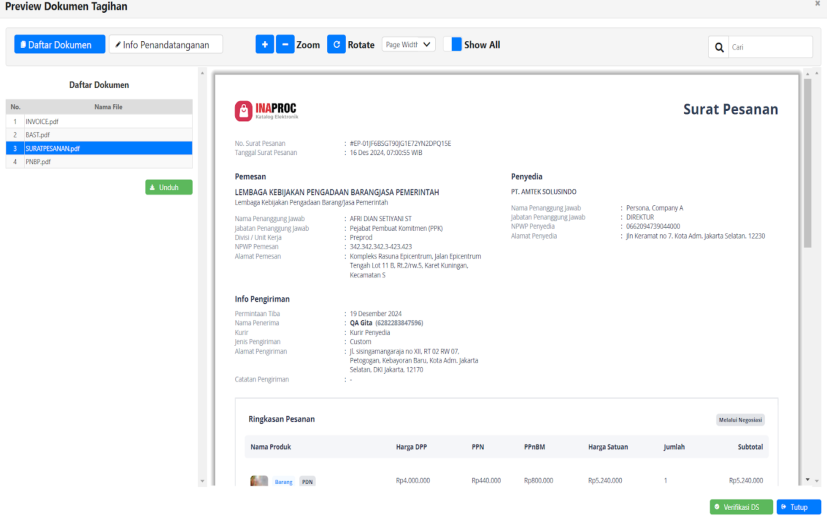Image resolution: width=827 pixels, height=516 pixels.
Task: Click the Verifikasi DS button
Action: (x=741, y=507)
